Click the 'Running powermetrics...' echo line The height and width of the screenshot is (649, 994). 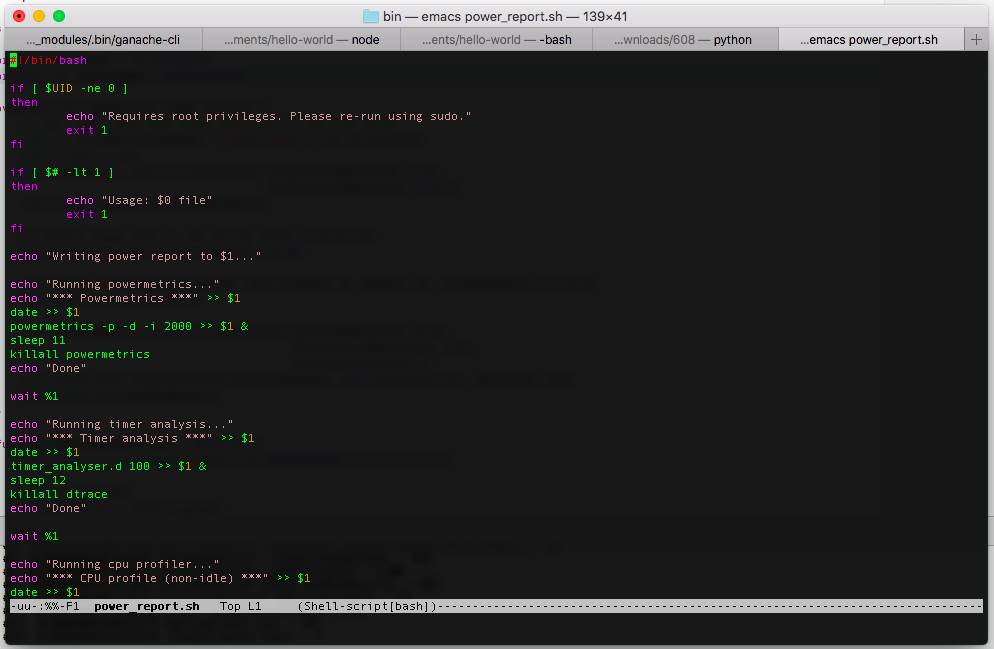click(x=115, y=284)
